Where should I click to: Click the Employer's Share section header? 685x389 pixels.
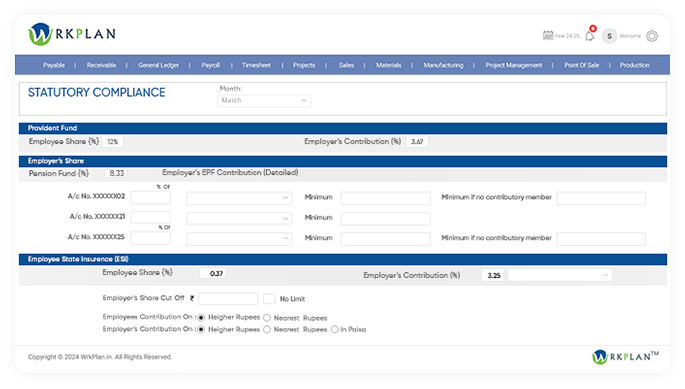click(x=342, y=161)
